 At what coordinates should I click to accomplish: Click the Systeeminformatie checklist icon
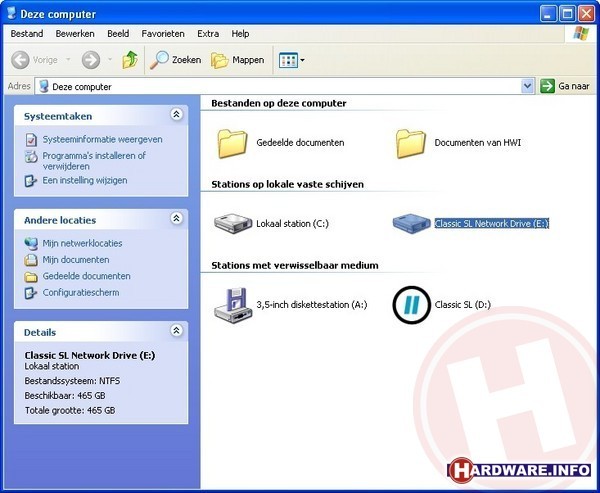click(31, 140)
